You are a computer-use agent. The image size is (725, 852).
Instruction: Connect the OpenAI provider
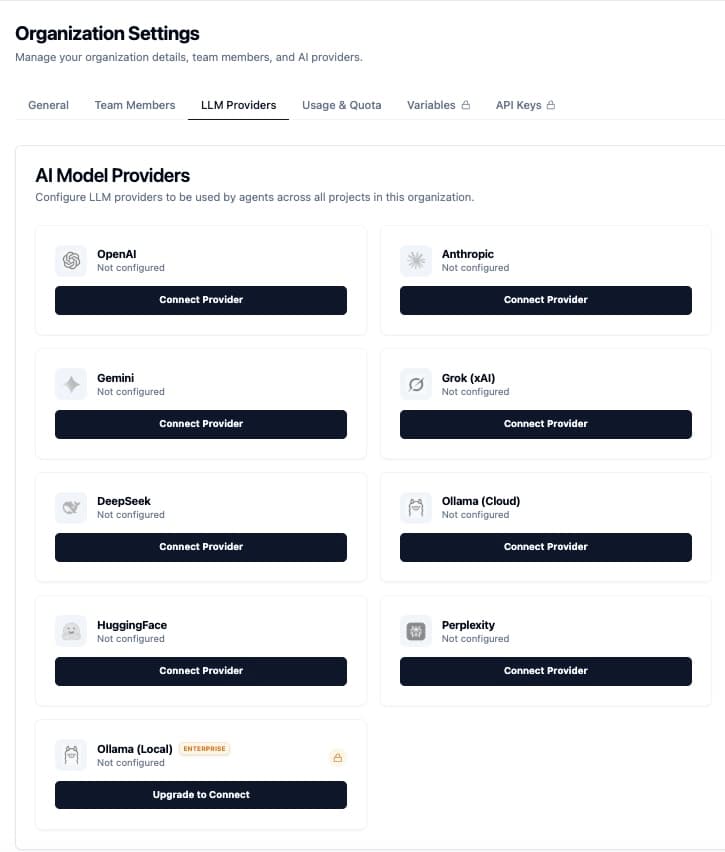[200, 300]
